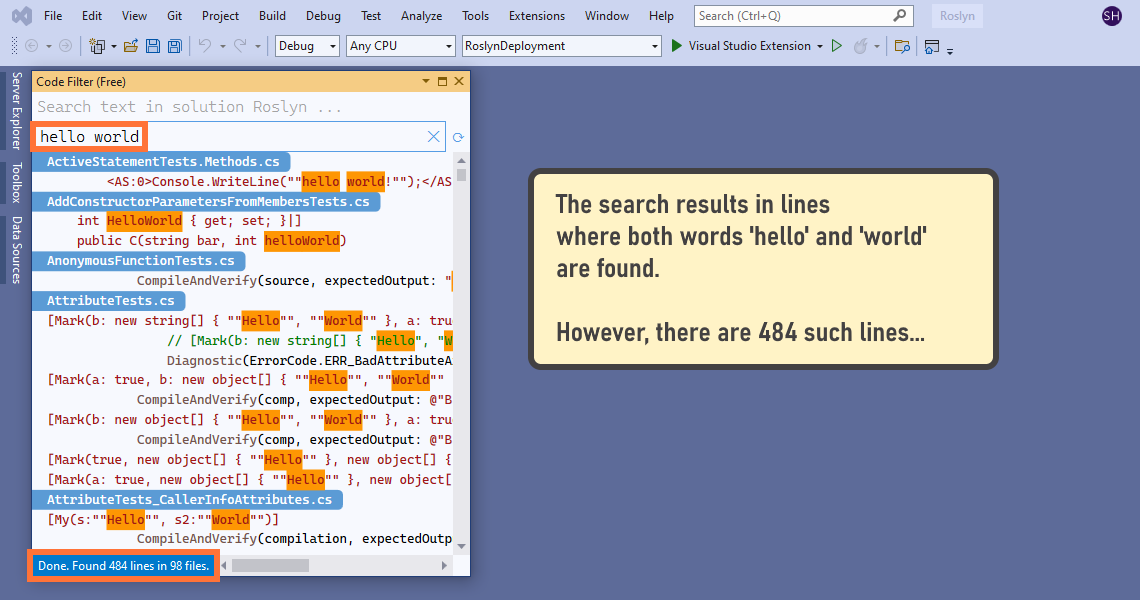Click the user account SH avatar
1140x600 pixels.
click(1111, 16)
